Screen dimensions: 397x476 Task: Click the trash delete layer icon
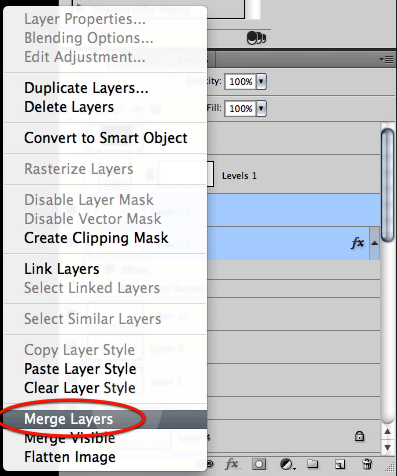[367, 464]
